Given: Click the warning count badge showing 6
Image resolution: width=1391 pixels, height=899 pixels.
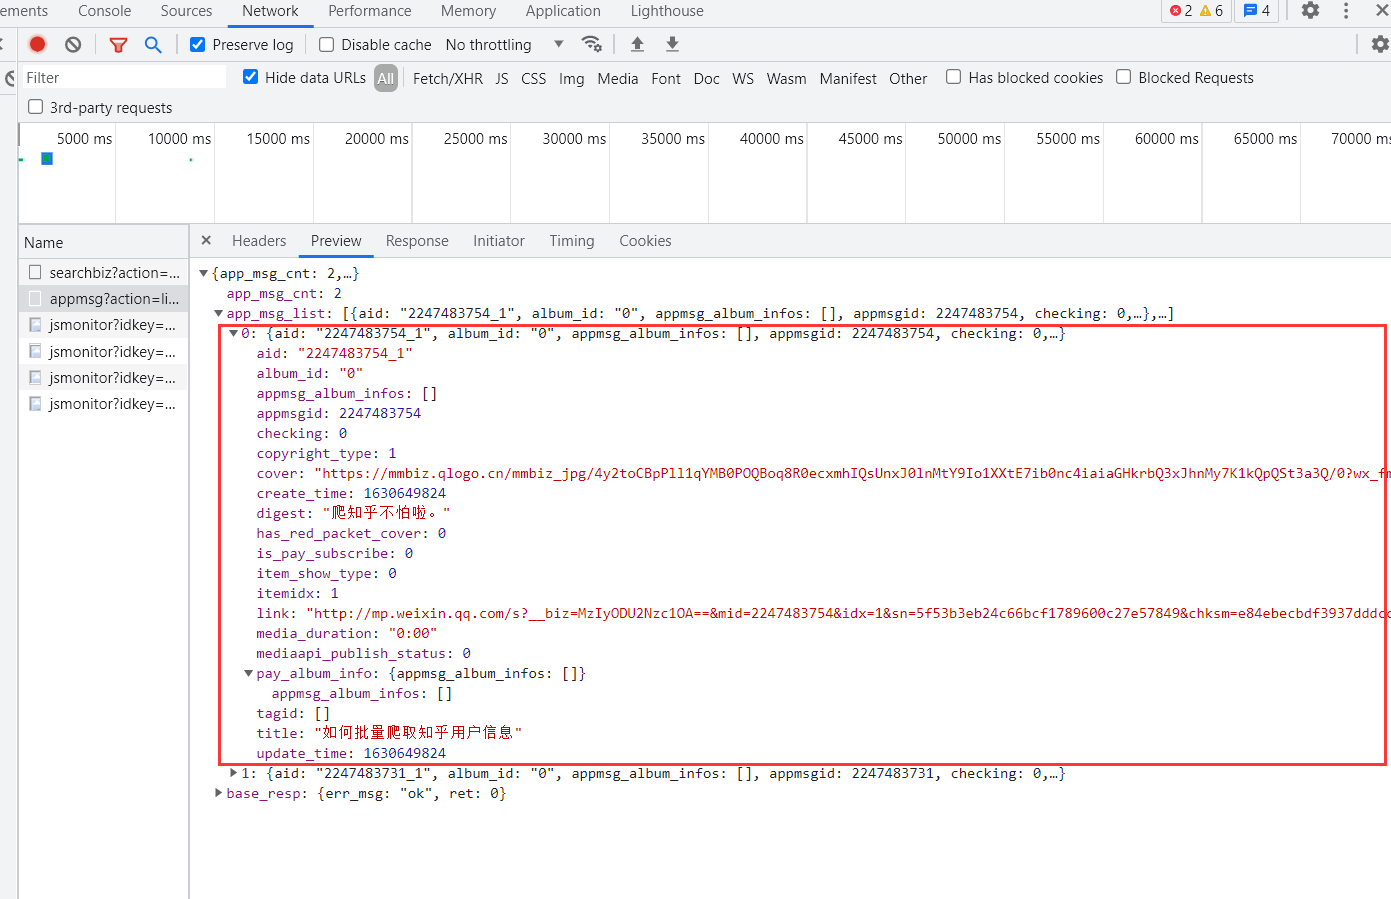Looking at the screenshot, I should pos(1211,10).
